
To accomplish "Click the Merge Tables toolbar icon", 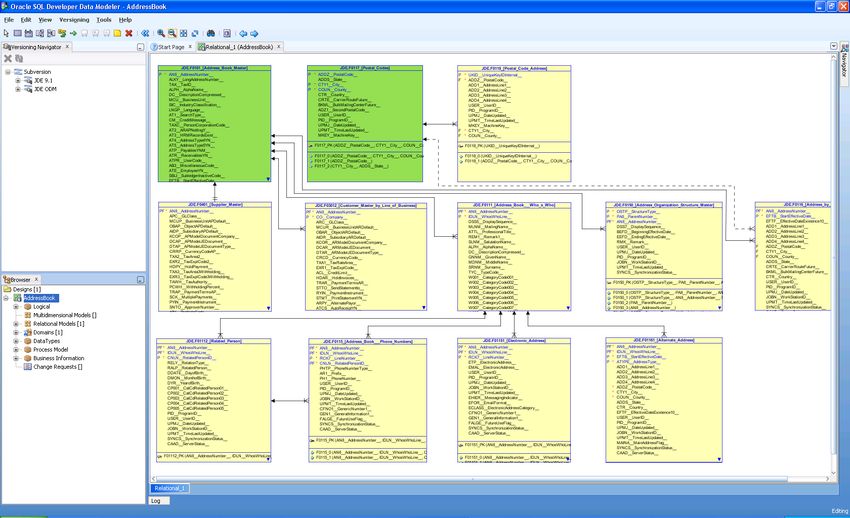I will click(51, 34).
